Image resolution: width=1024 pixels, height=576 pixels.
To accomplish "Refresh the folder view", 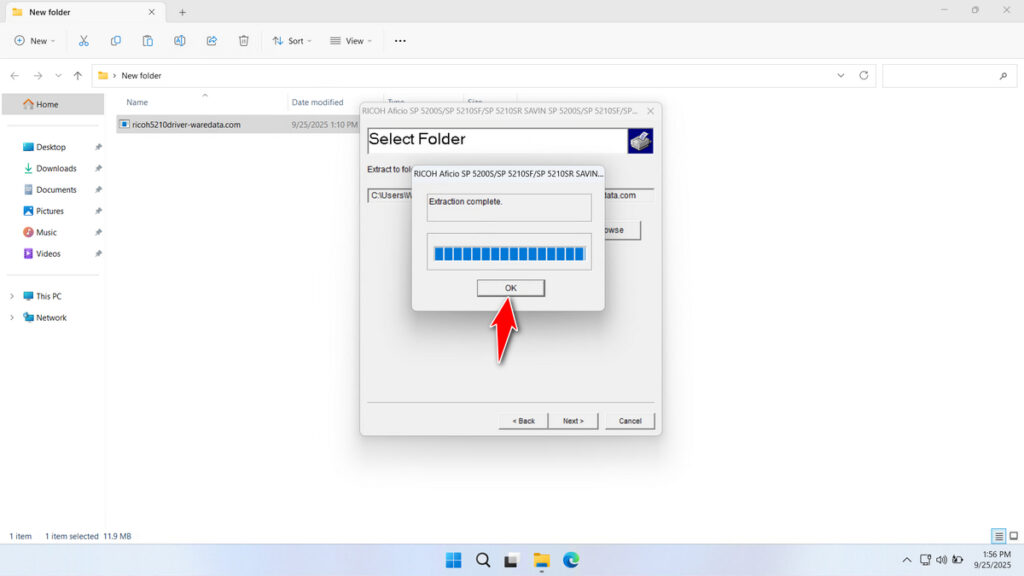I will click(x=863, y=76).
